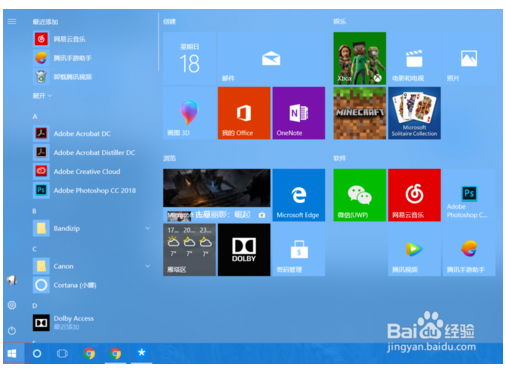Viewport: 505px width, 372px height.
Task: Open the Minecraft tile
Action: 360,113
